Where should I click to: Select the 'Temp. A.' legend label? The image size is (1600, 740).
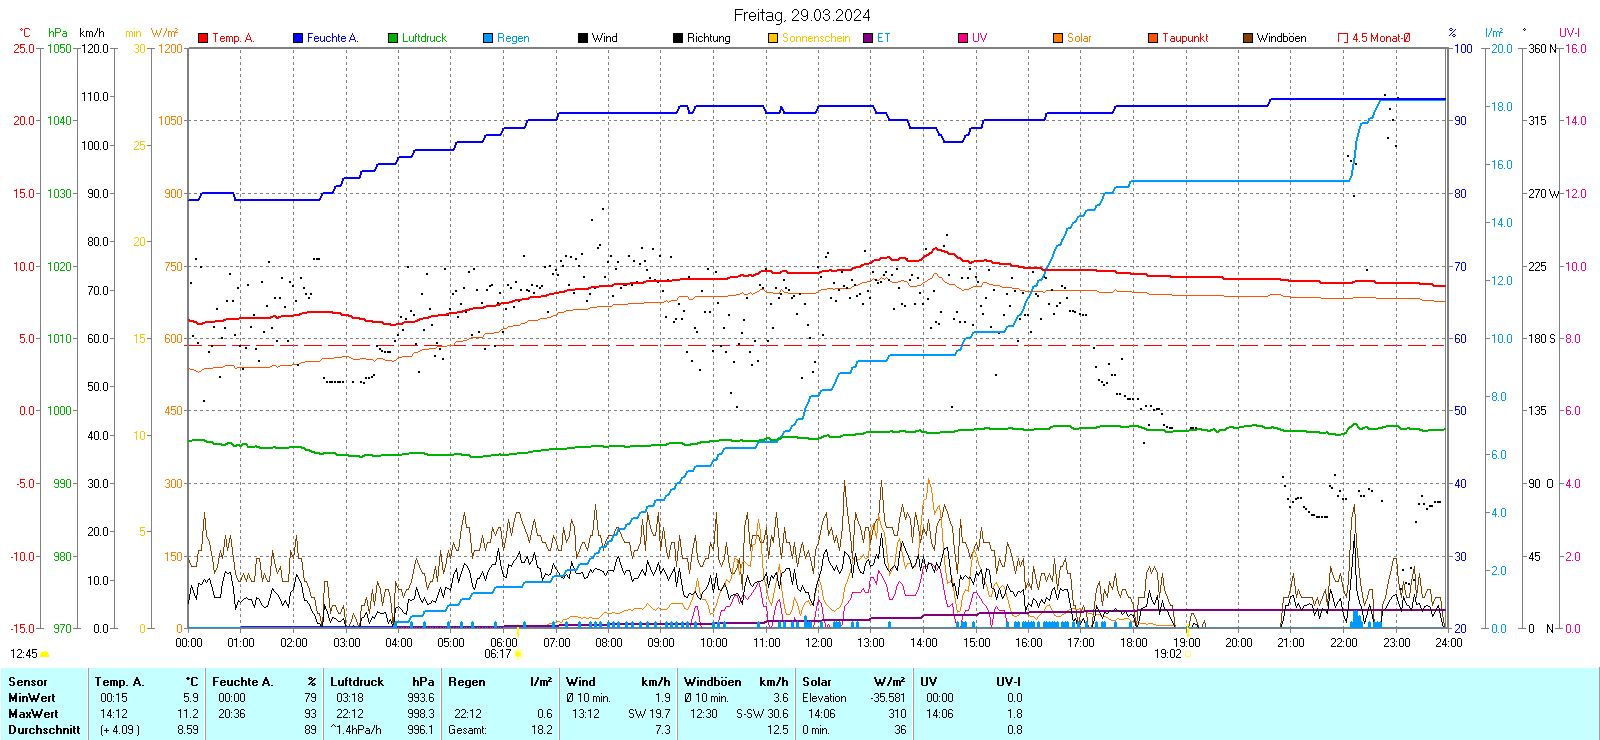pyautogui.click(x=233, y=38)
